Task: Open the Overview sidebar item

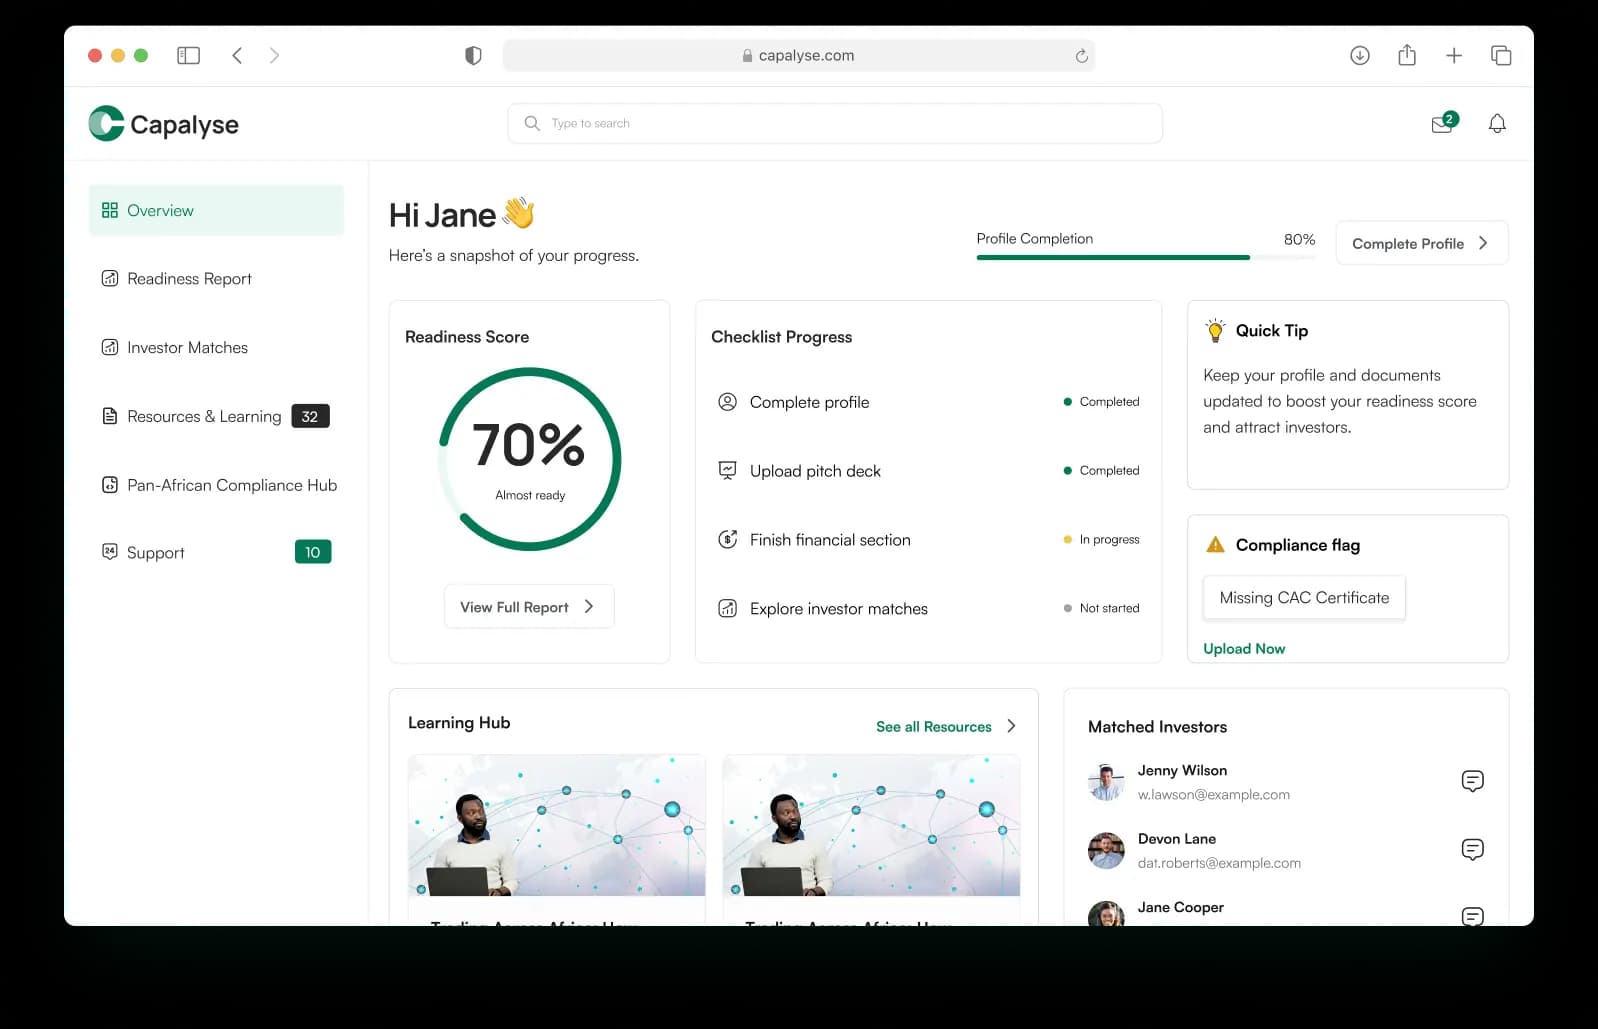Action: tap(216, 211)
